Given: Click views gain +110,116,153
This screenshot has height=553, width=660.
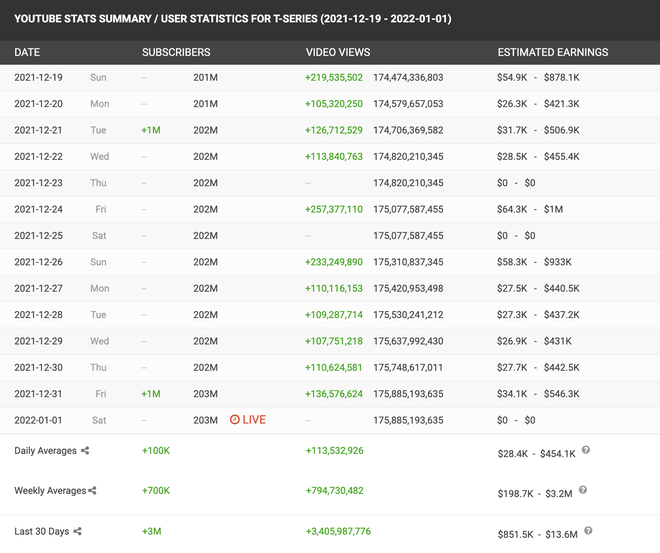Looking at the screenshot, I should [334, 289].
